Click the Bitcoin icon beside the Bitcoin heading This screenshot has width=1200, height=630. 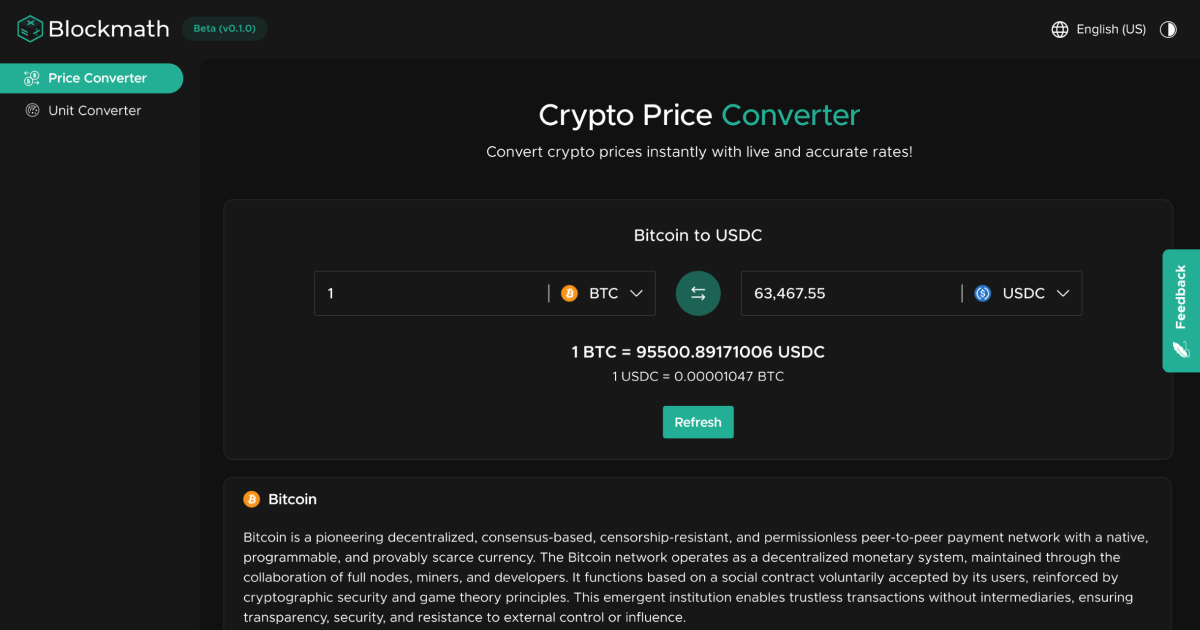(x=252, y=499)
